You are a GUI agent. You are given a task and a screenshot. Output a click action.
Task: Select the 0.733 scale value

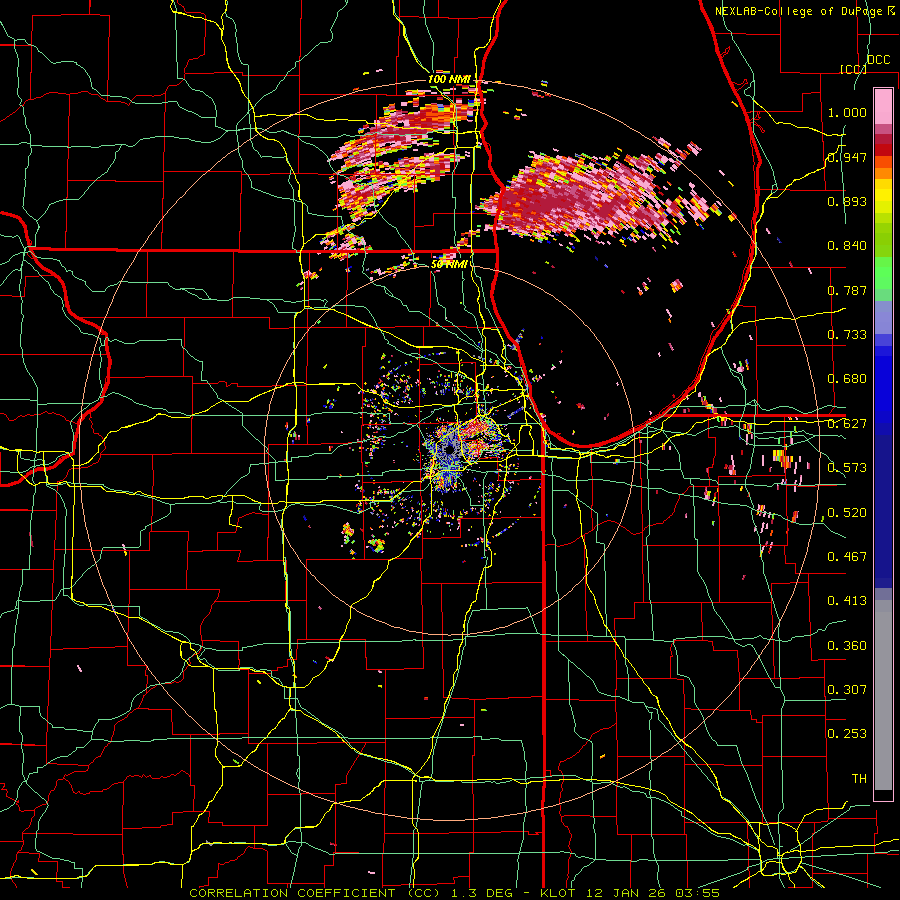[847, 335]
